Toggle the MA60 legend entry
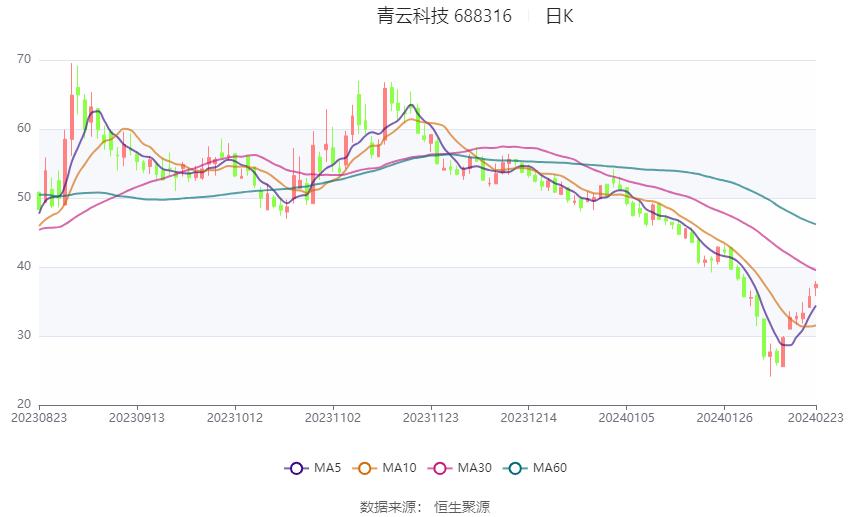Viewport: 850px width, 517px height. 535,468
